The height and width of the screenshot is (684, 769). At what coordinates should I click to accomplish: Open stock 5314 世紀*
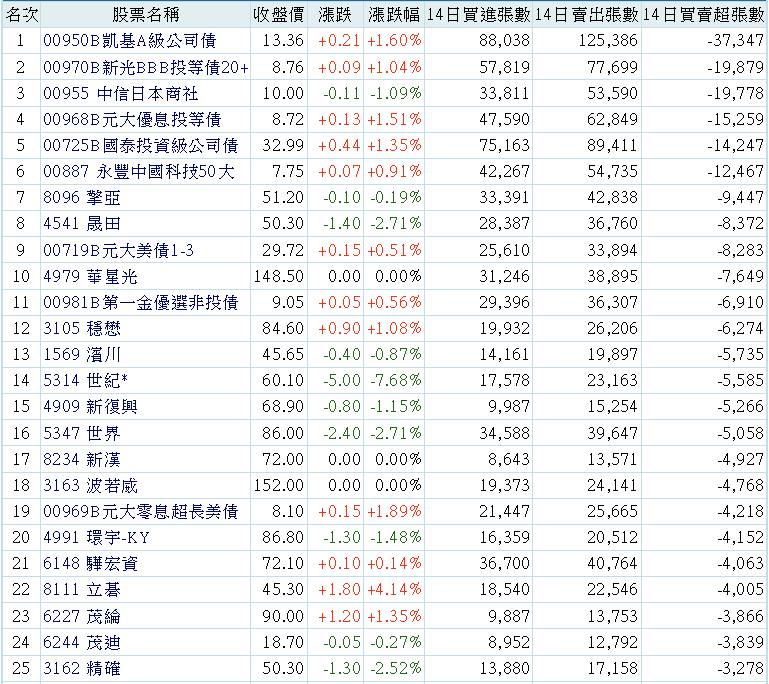(x=85, y=380)
